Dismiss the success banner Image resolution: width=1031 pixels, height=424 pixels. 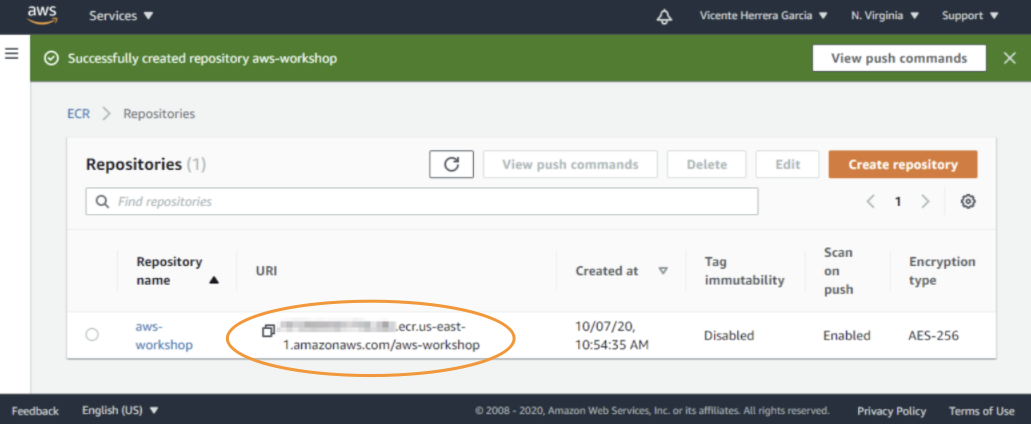click(x=1010, y=58)
